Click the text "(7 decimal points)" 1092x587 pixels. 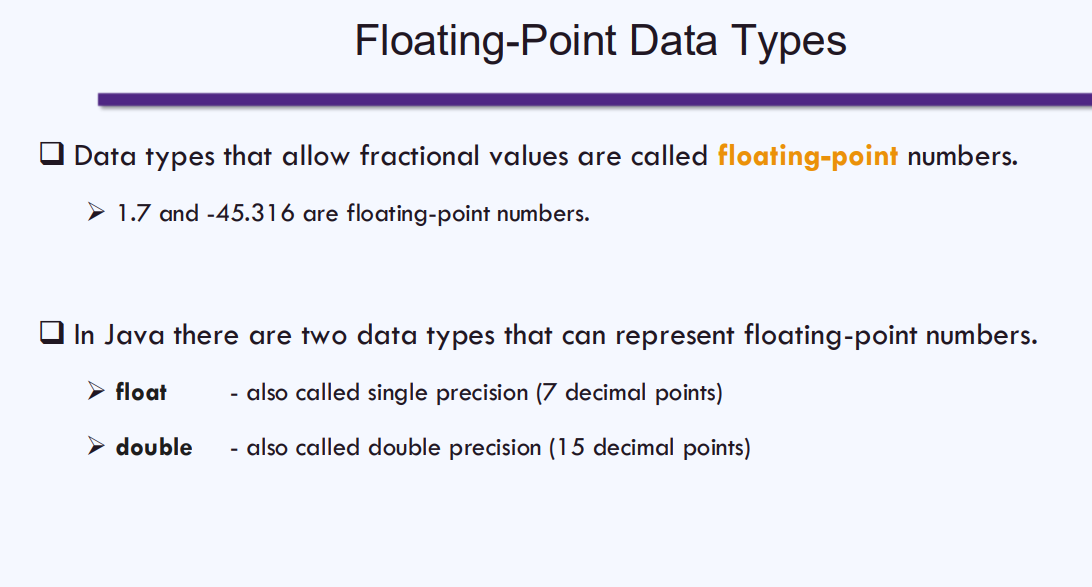pyautogui.click(x=629, y=393)
